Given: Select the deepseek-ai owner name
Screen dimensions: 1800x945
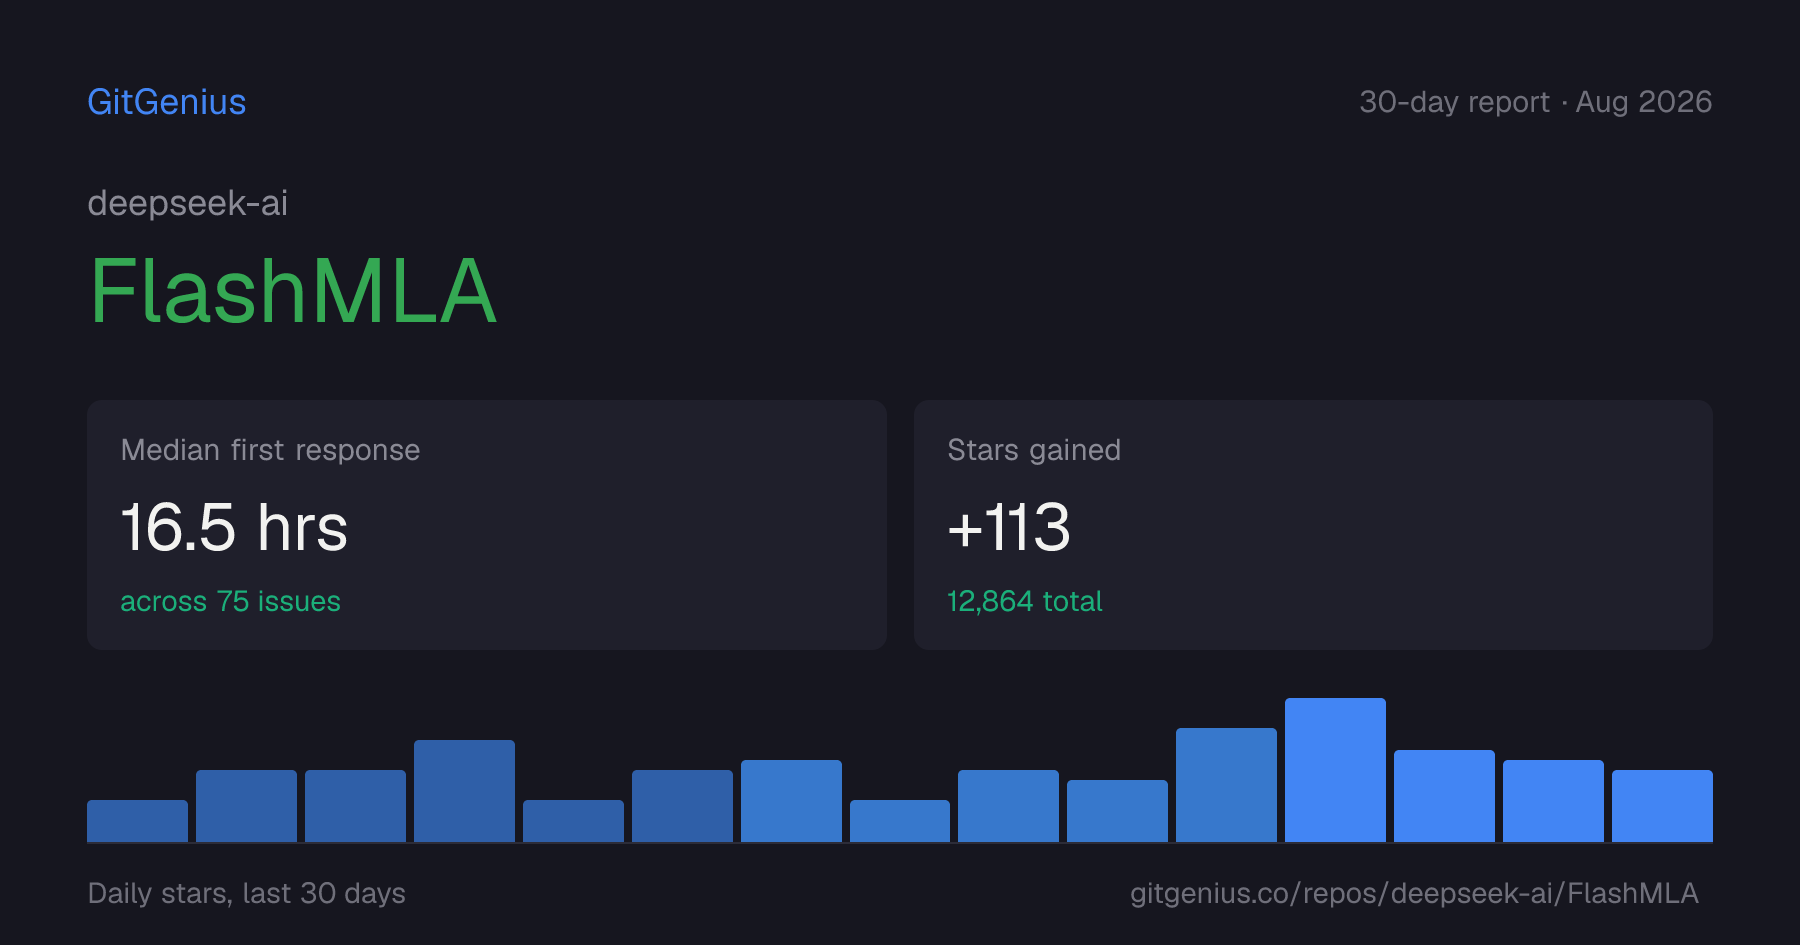Looking at the screenshot, I should (188, 203).
